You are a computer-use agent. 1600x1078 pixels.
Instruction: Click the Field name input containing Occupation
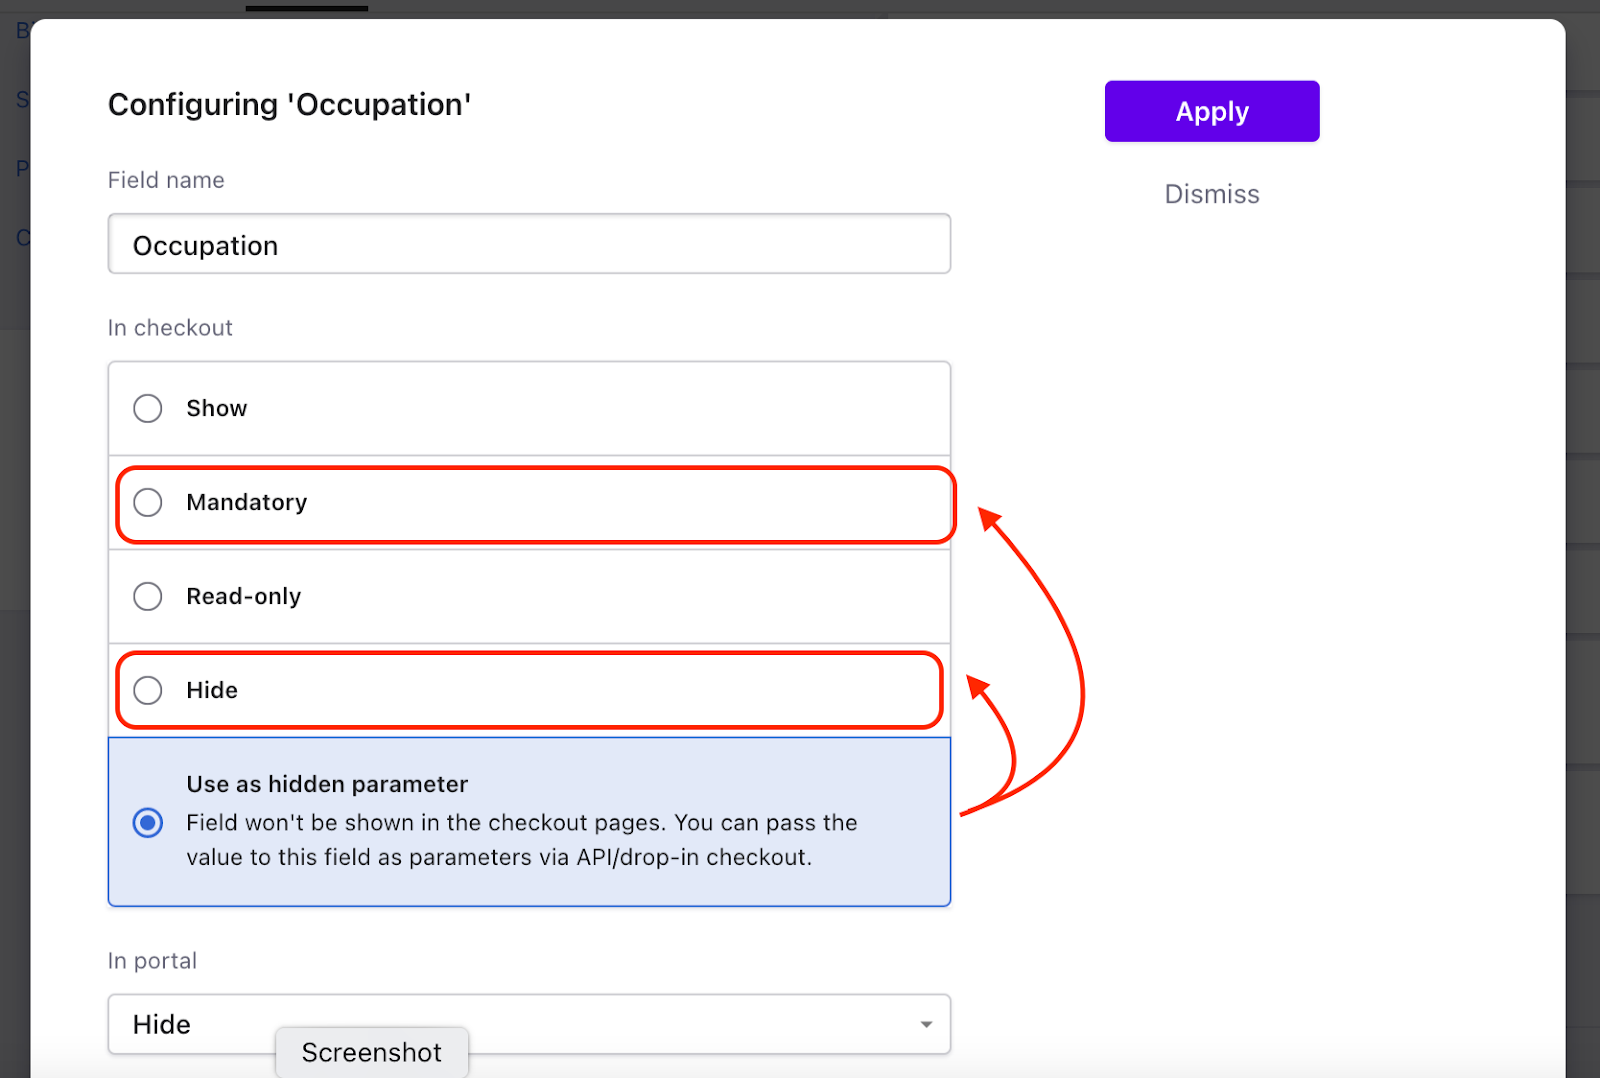(x=528, y=244)
